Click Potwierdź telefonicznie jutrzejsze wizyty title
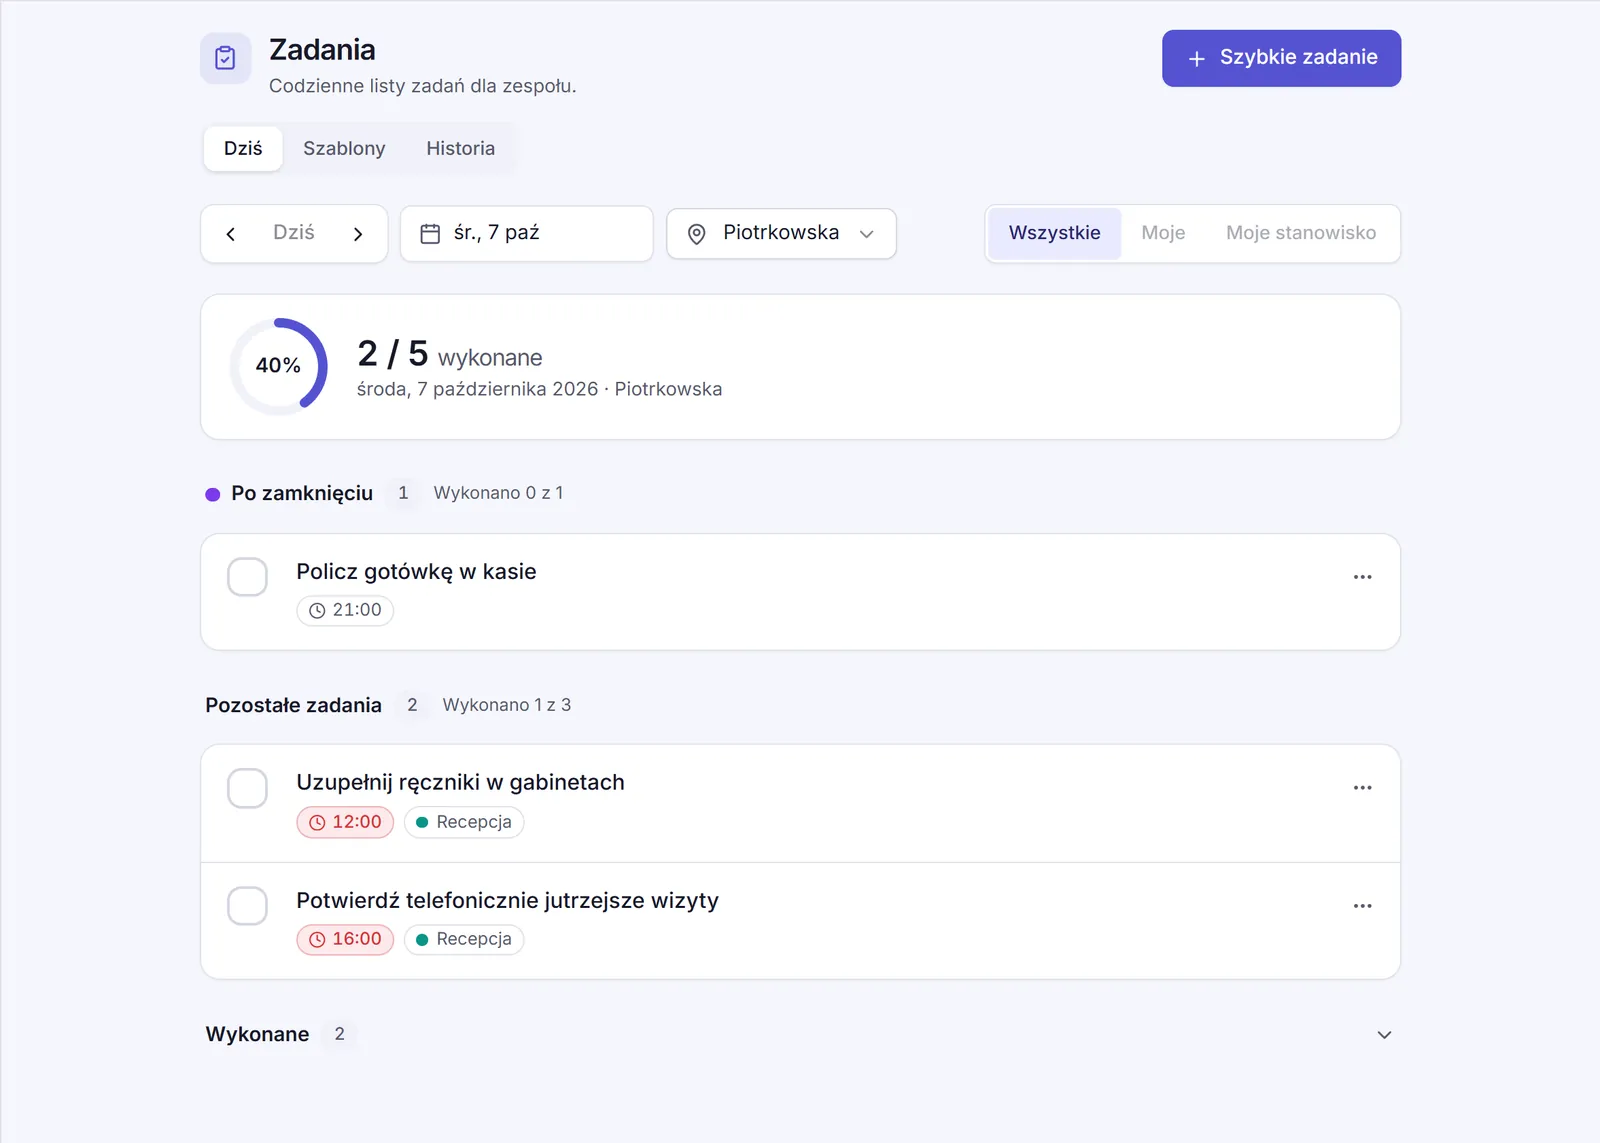Screen dimensions: 1600x1143 (507, 901)
